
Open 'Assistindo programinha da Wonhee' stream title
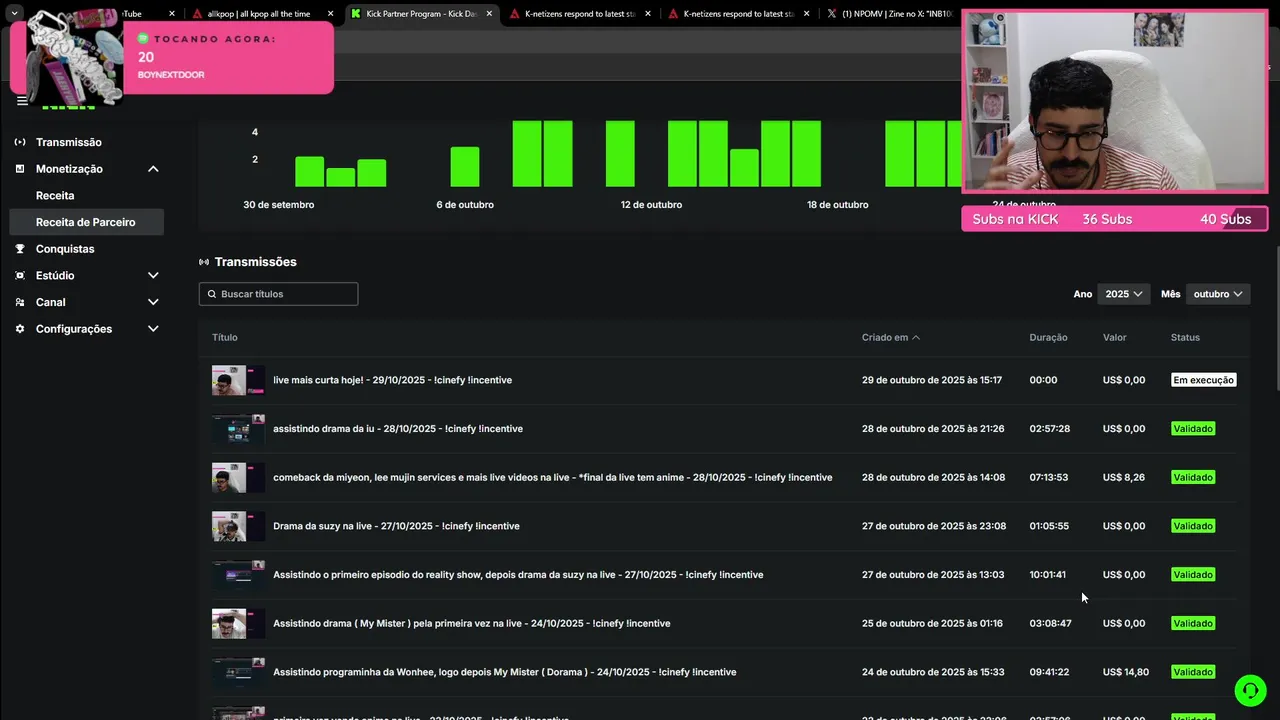coord(505,672)
